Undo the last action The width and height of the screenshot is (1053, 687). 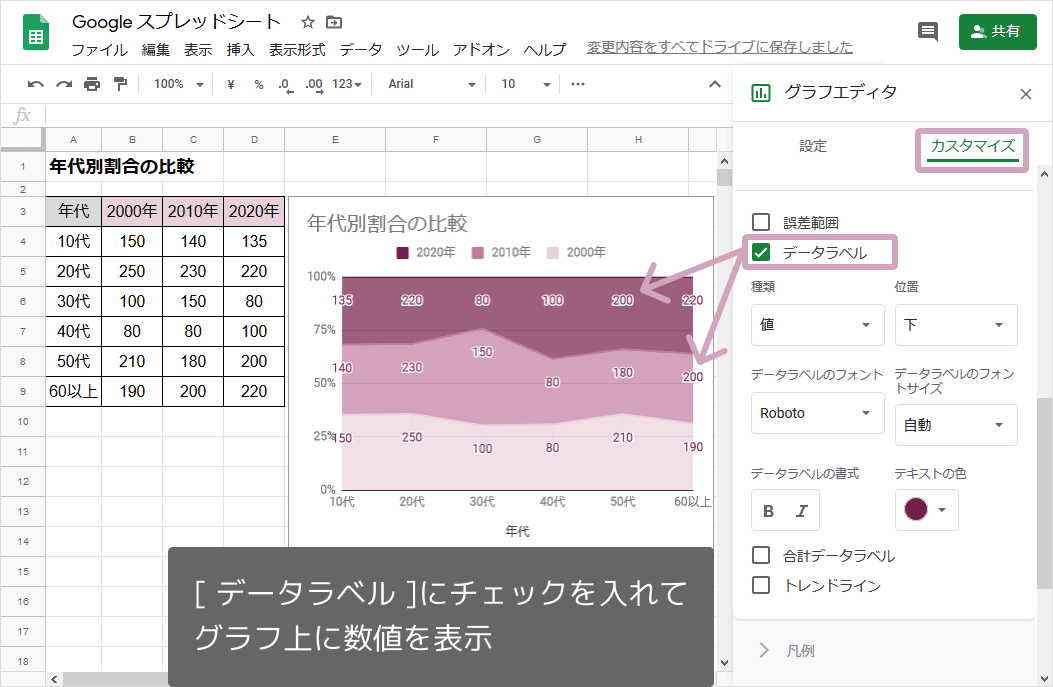[x=36, y=84]
